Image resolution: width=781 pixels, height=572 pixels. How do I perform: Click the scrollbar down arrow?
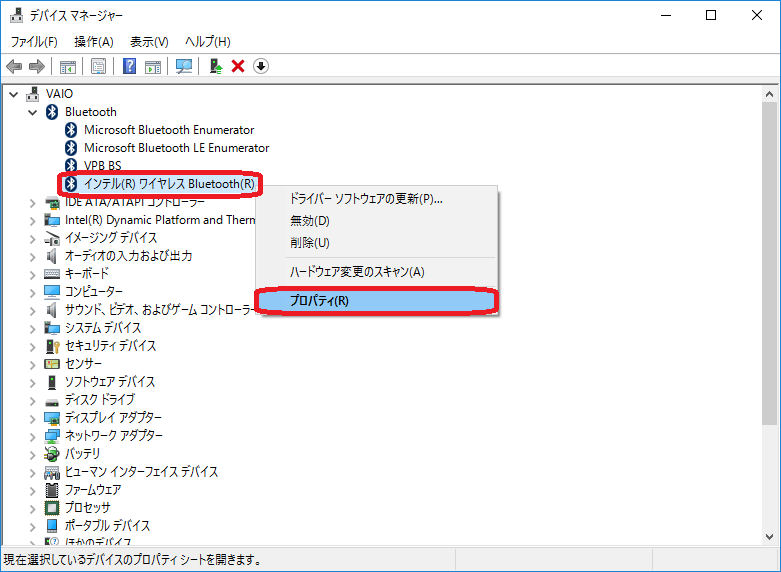[769, 537]
